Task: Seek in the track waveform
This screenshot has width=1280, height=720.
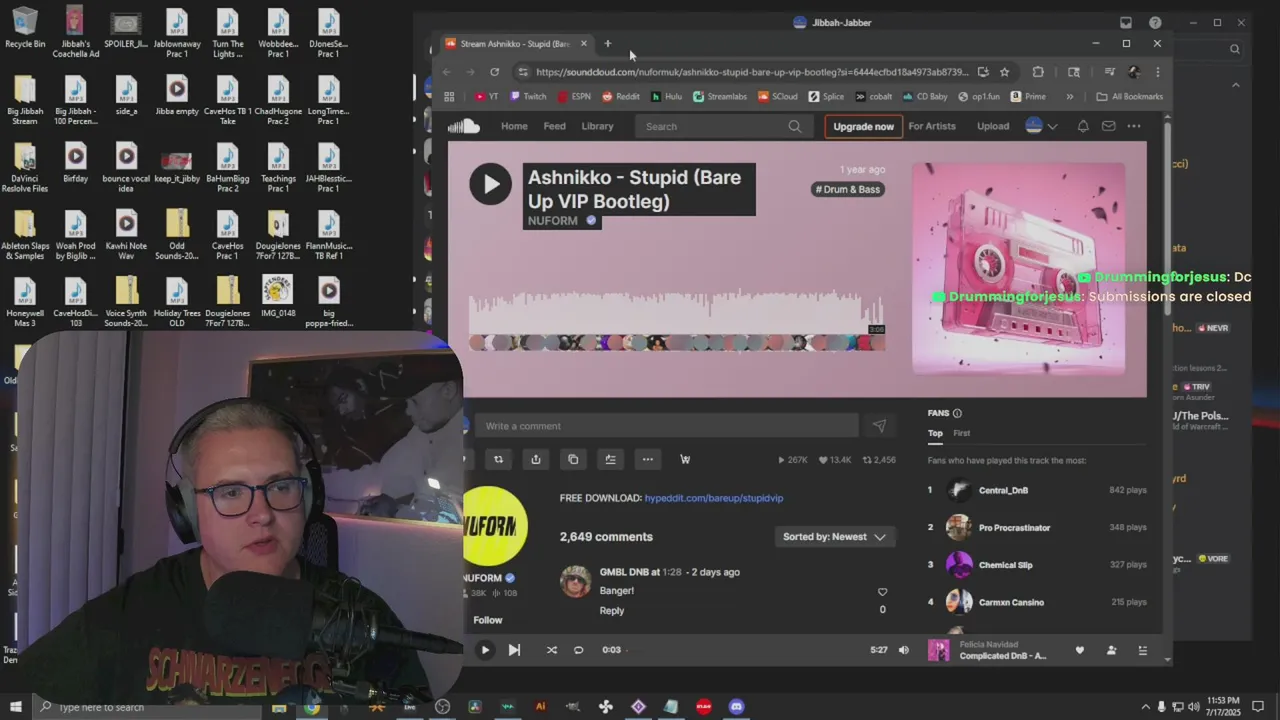Action: click(676, 314)
